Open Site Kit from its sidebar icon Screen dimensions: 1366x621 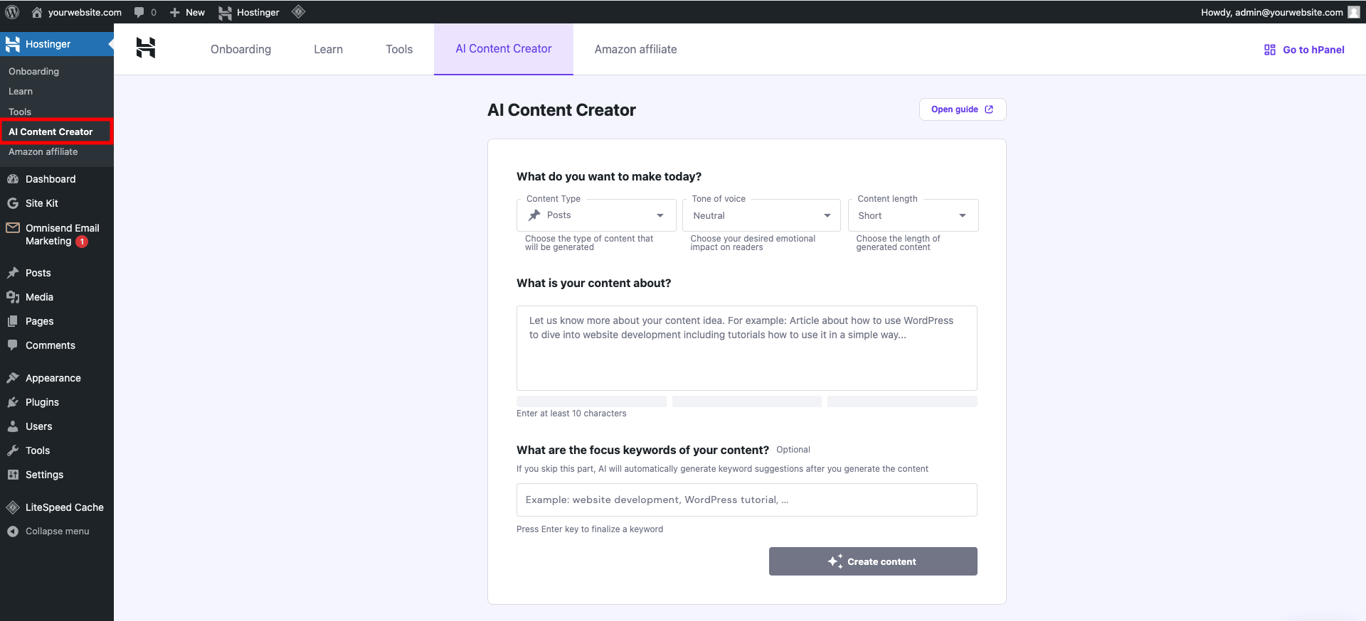click(x=13, y=203)
